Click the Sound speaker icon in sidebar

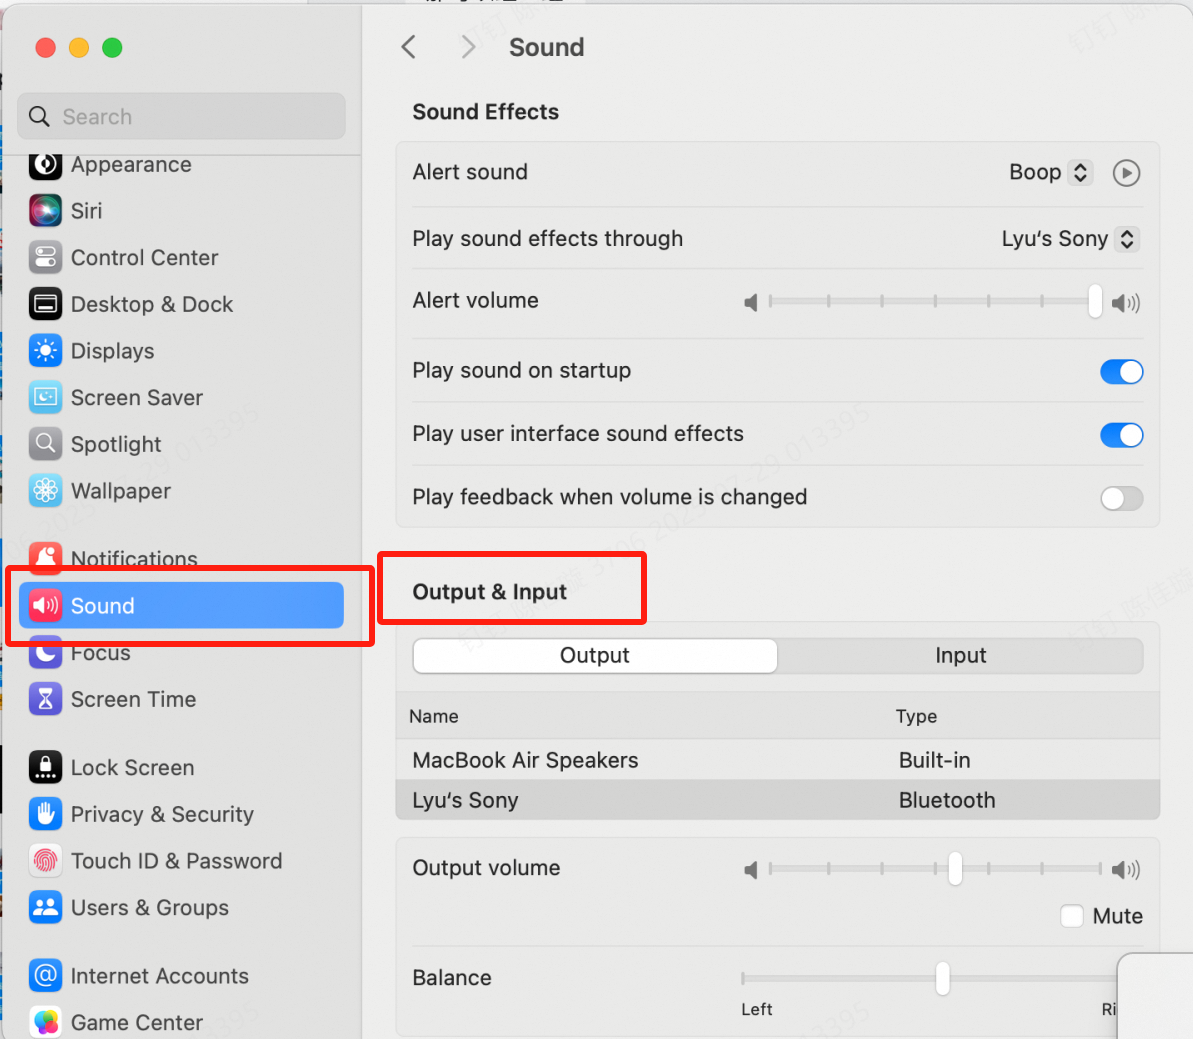(46, 605)
